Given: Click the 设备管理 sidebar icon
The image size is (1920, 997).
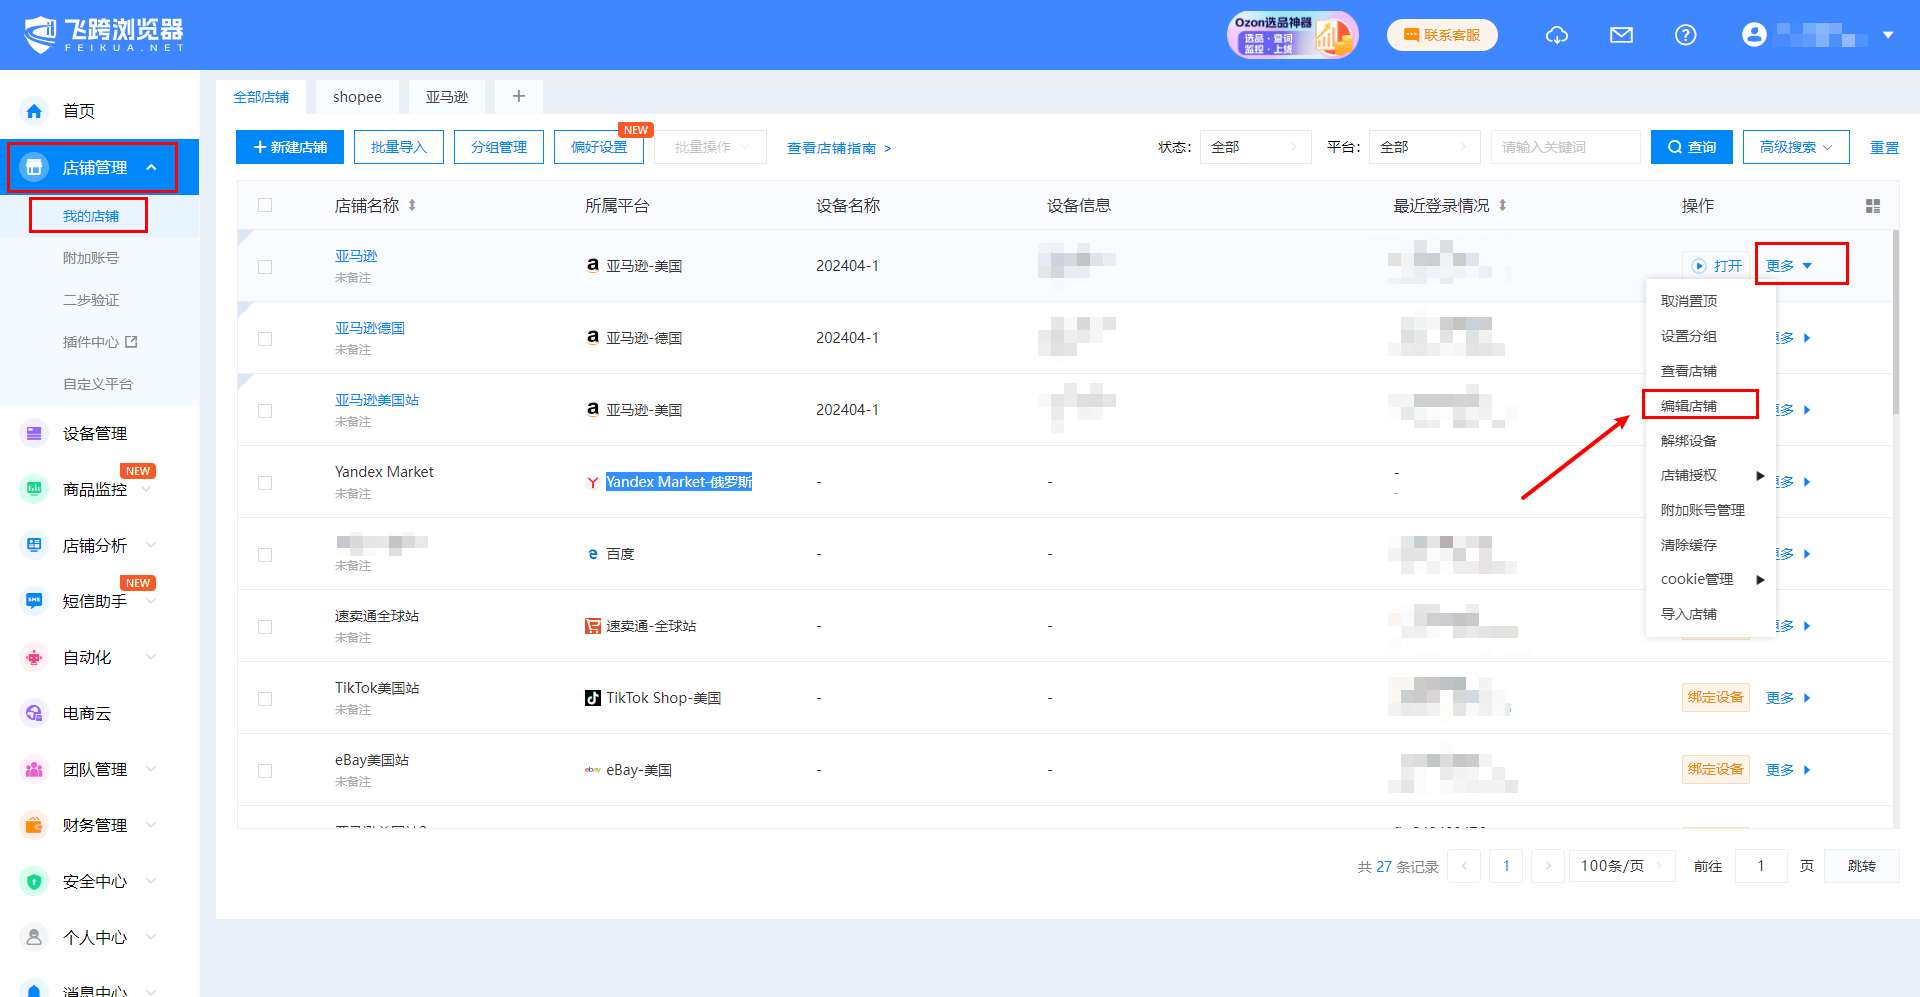Looking at the screenshot, I should (35, 433).
